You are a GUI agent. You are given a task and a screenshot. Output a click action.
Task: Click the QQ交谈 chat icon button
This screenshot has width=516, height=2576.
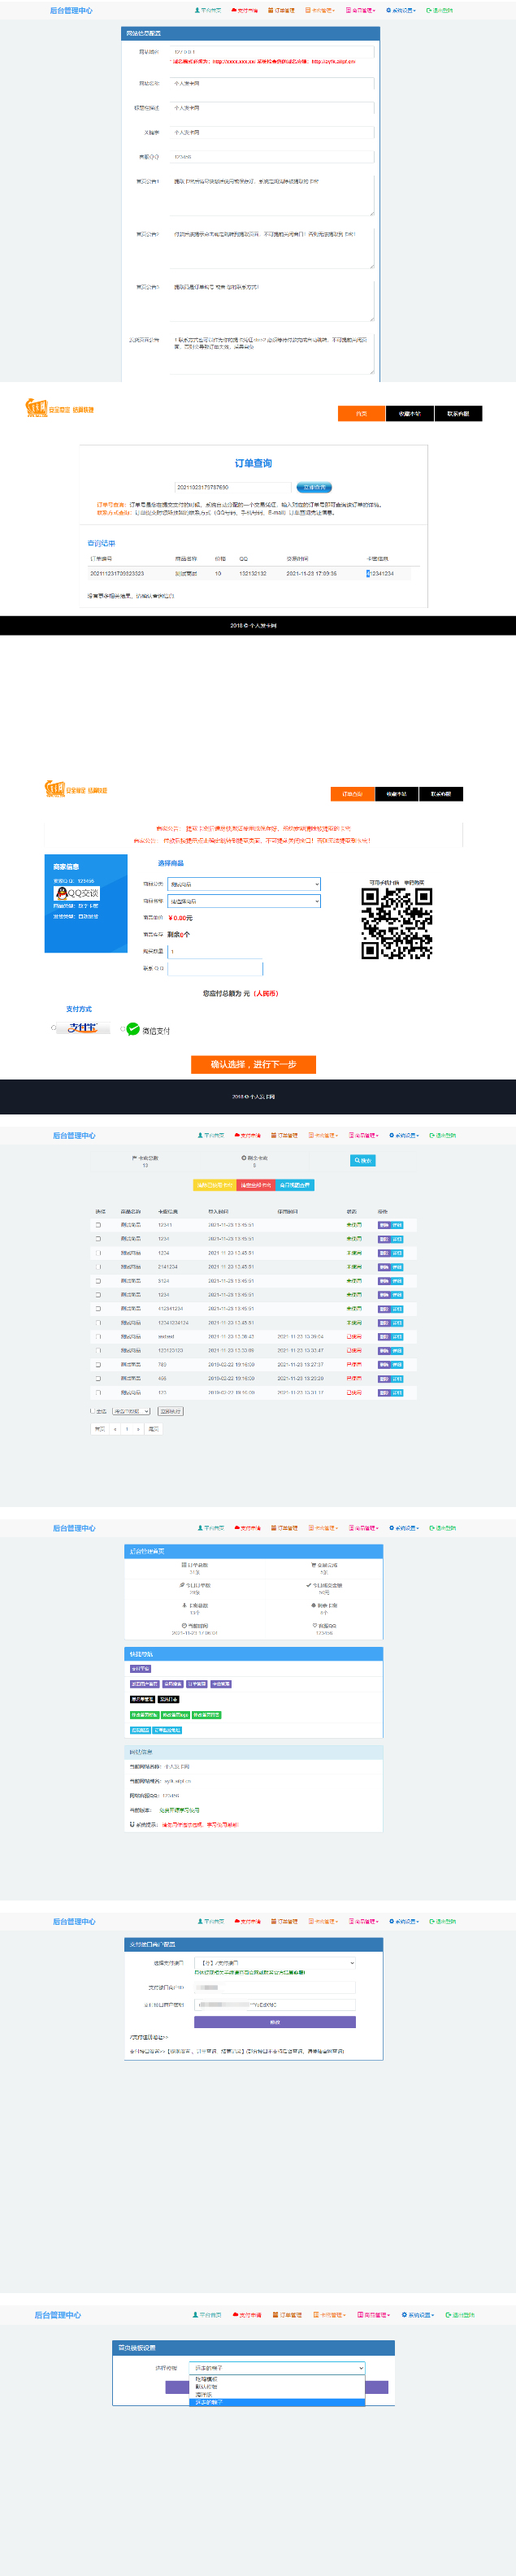click(77, 893)
